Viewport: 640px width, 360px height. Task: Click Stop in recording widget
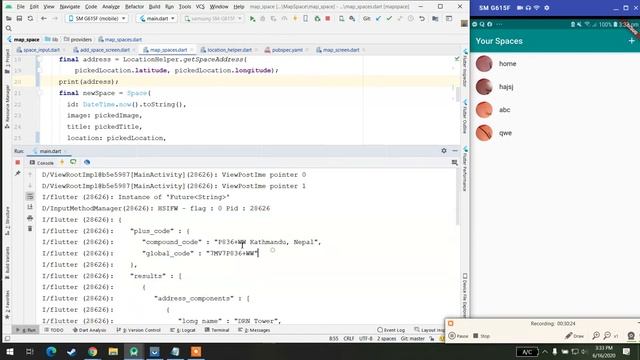pos(481,336)
